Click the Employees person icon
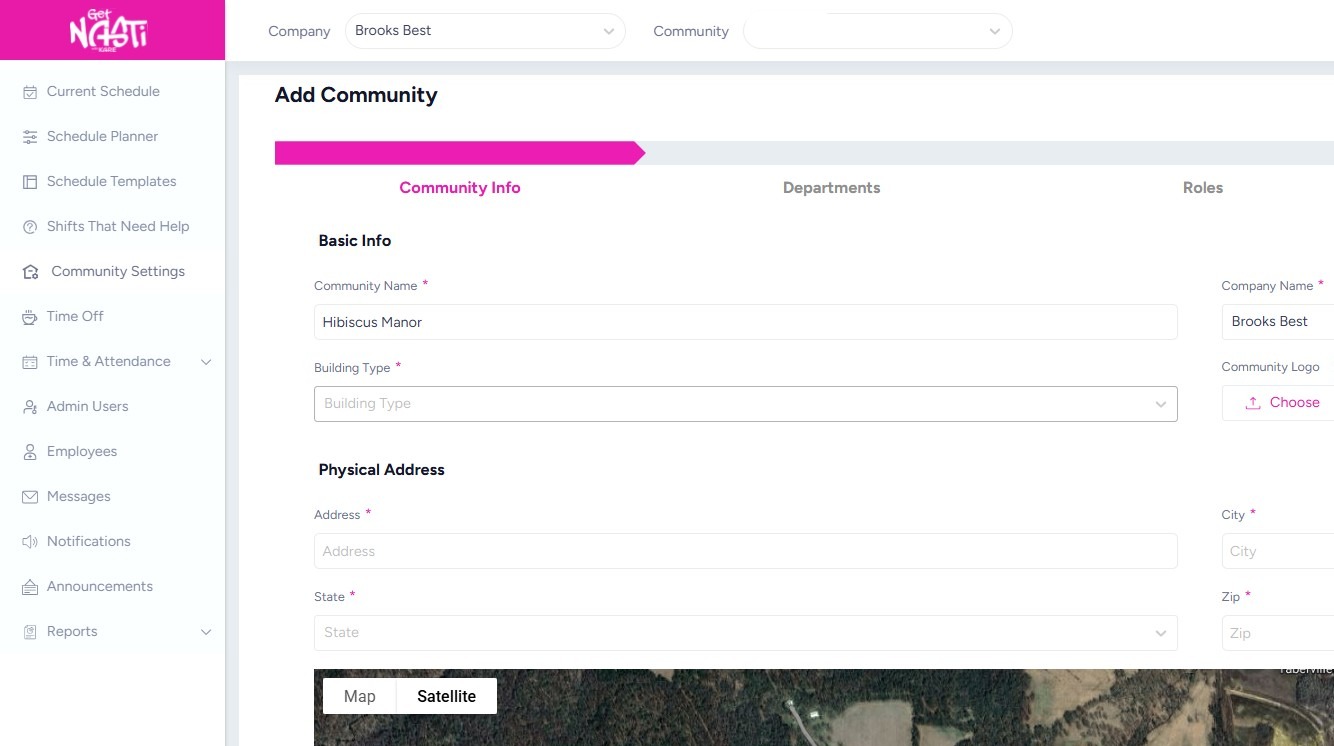Screen dimensions: 1334x746 tap(30, 452)
